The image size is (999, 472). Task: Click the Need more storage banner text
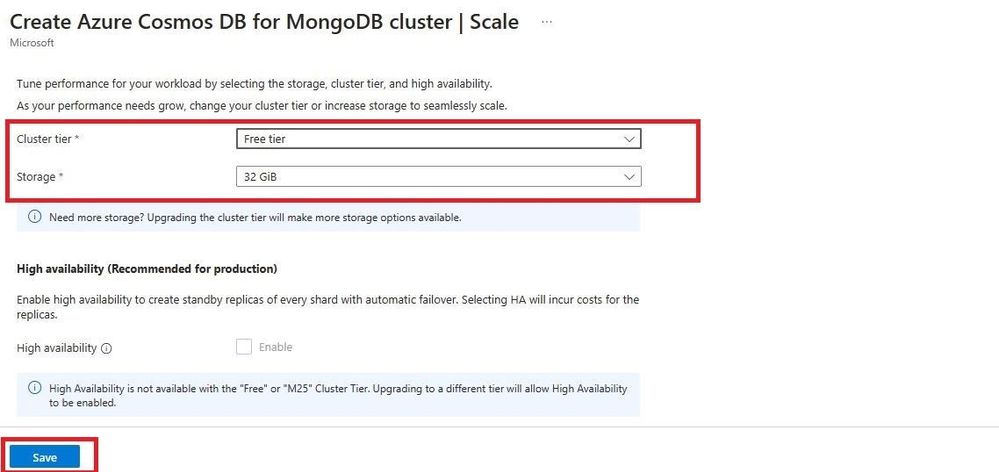(255, 217)
